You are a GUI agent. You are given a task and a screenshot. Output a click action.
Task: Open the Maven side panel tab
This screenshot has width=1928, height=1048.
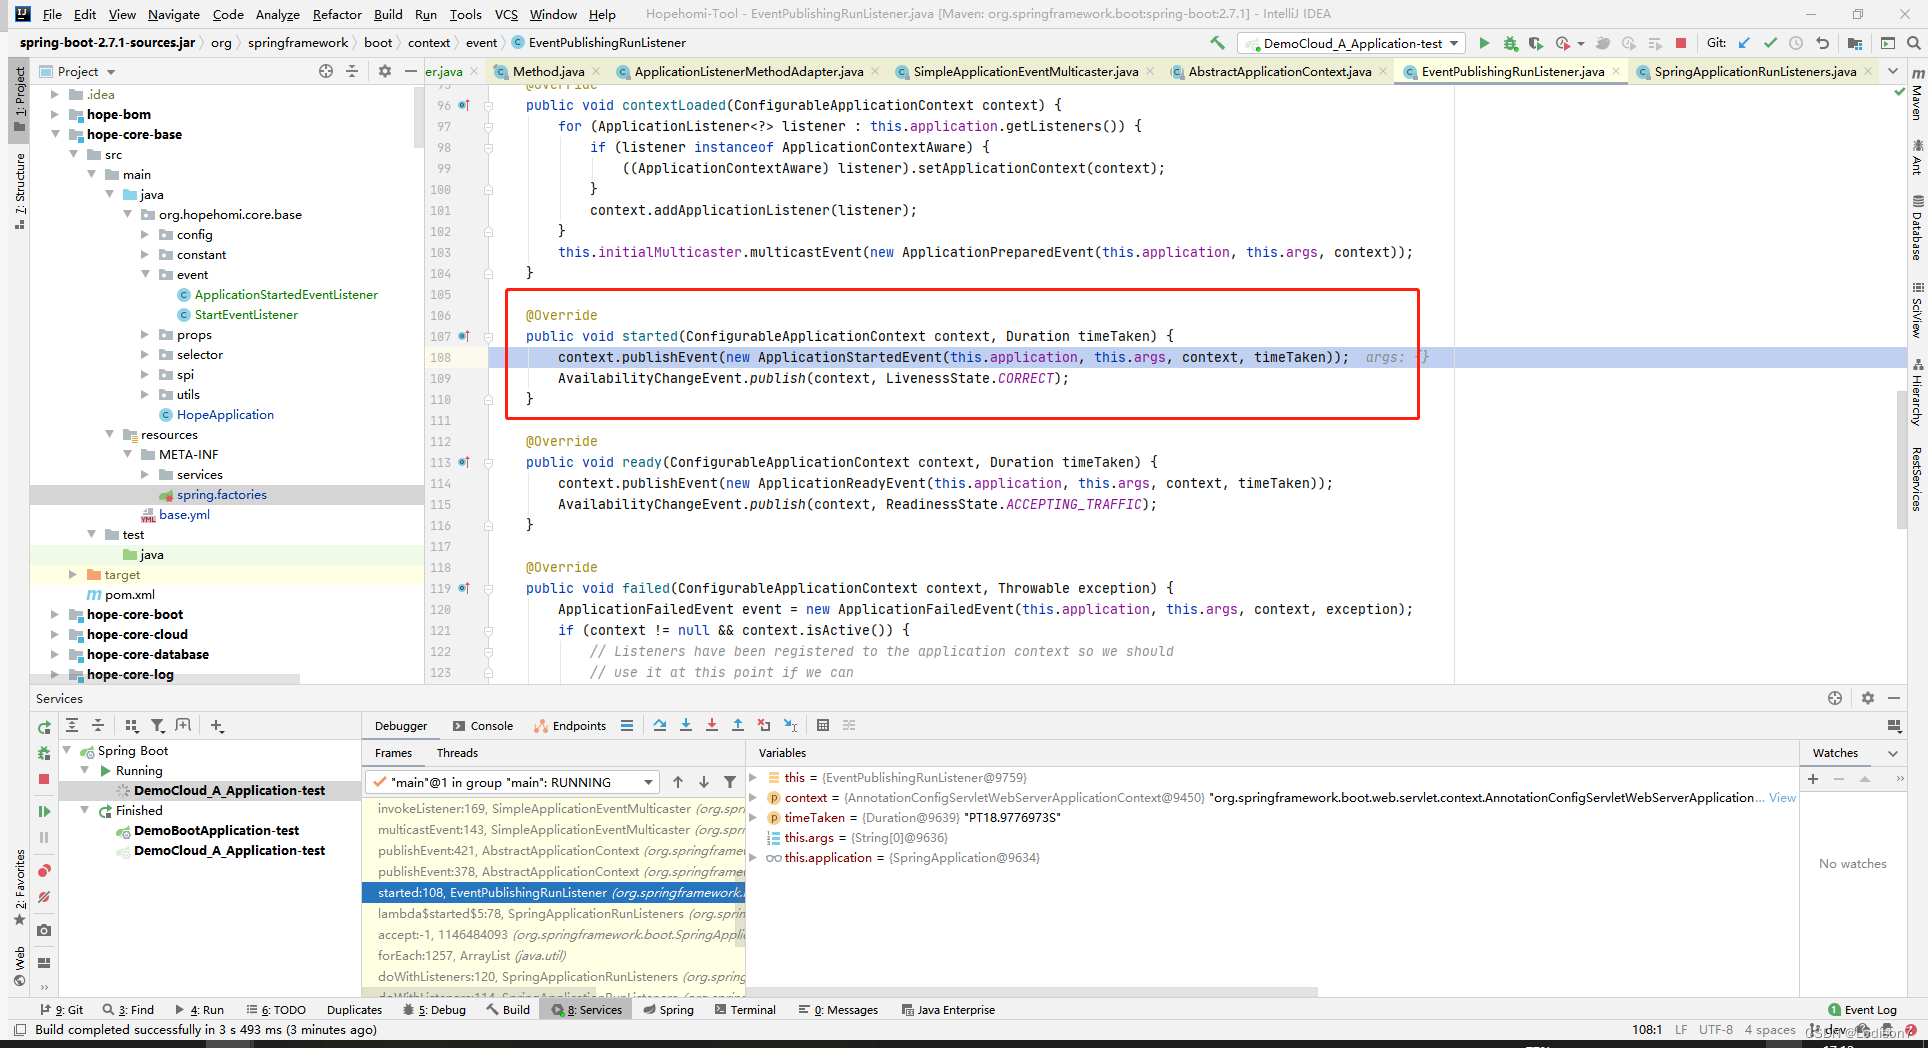click(x=1917, y=96)
